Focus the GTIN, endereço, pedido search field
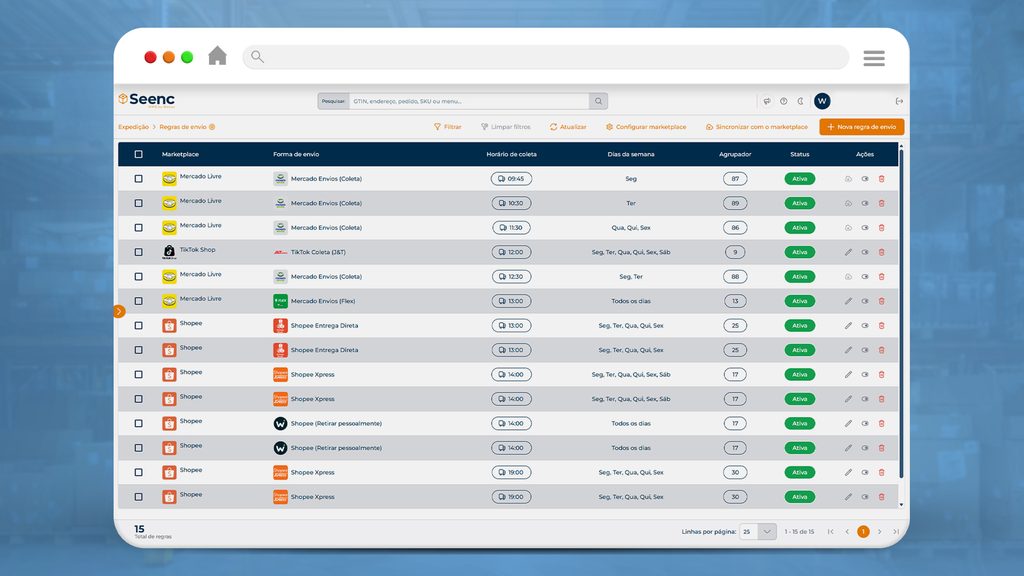Image resolution: width=1024 pixels, height=576 pixels. point(469,101)
